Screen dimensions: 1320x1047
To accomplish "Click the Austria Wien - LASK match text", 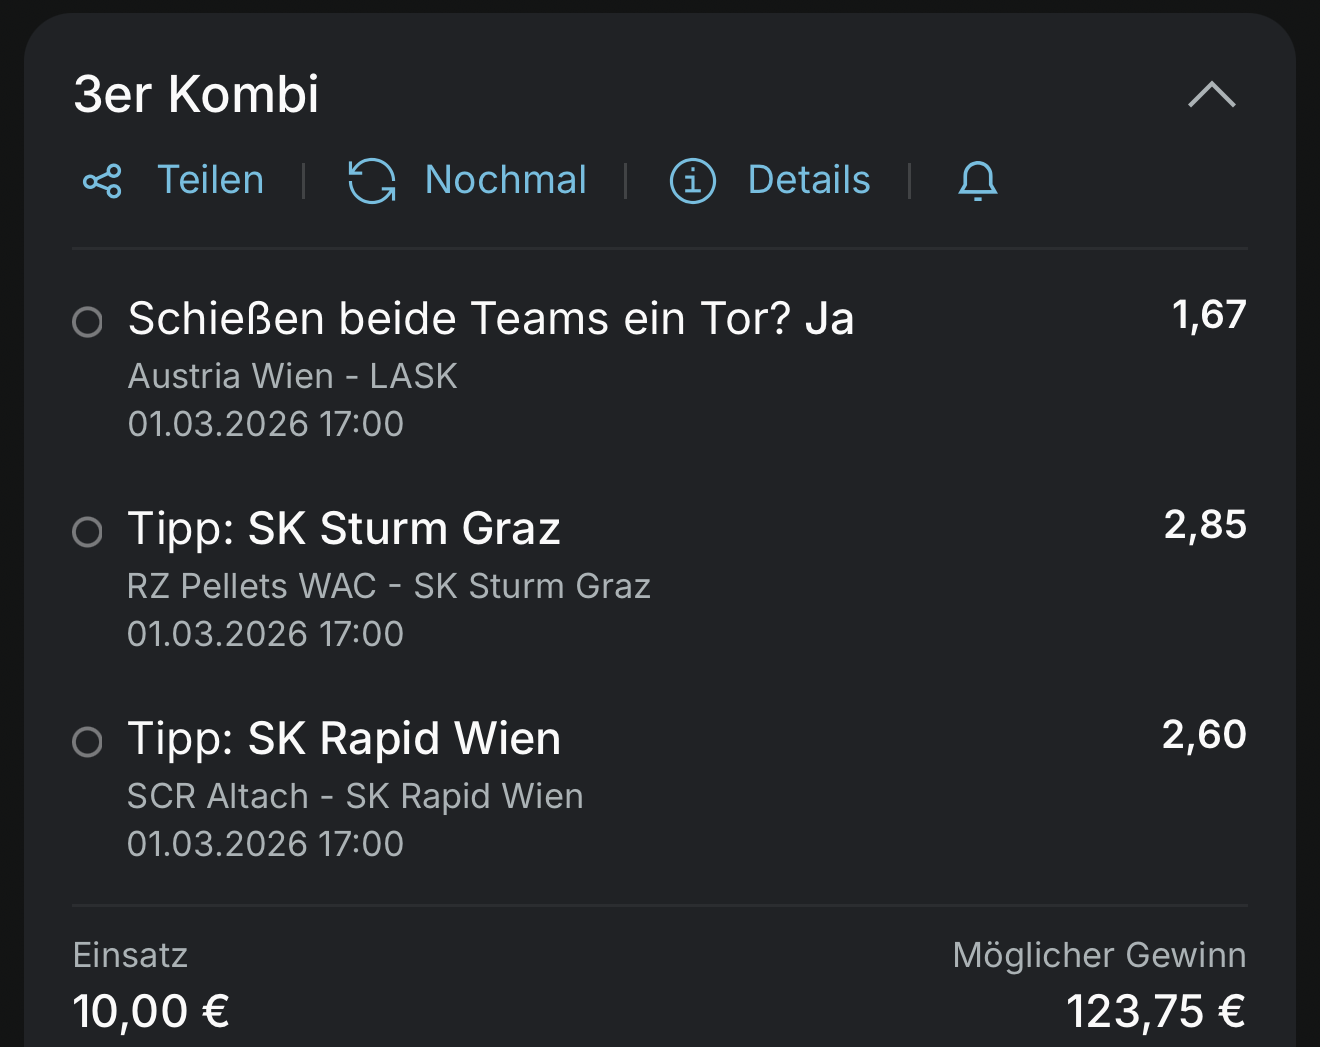I will [292, 376].
